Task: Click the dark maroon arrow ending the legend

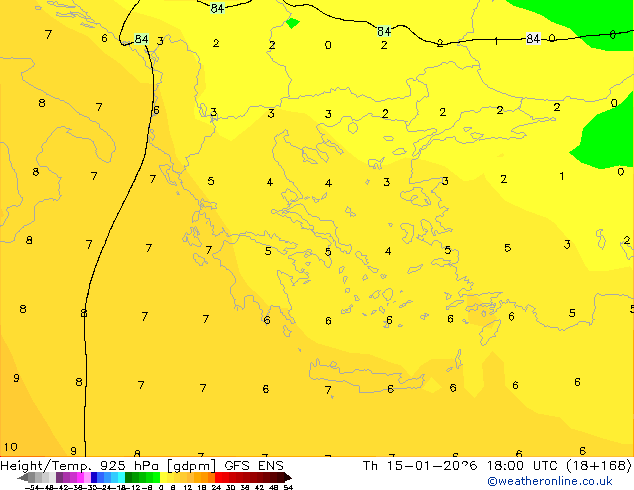Action: [x=288, y=478]
